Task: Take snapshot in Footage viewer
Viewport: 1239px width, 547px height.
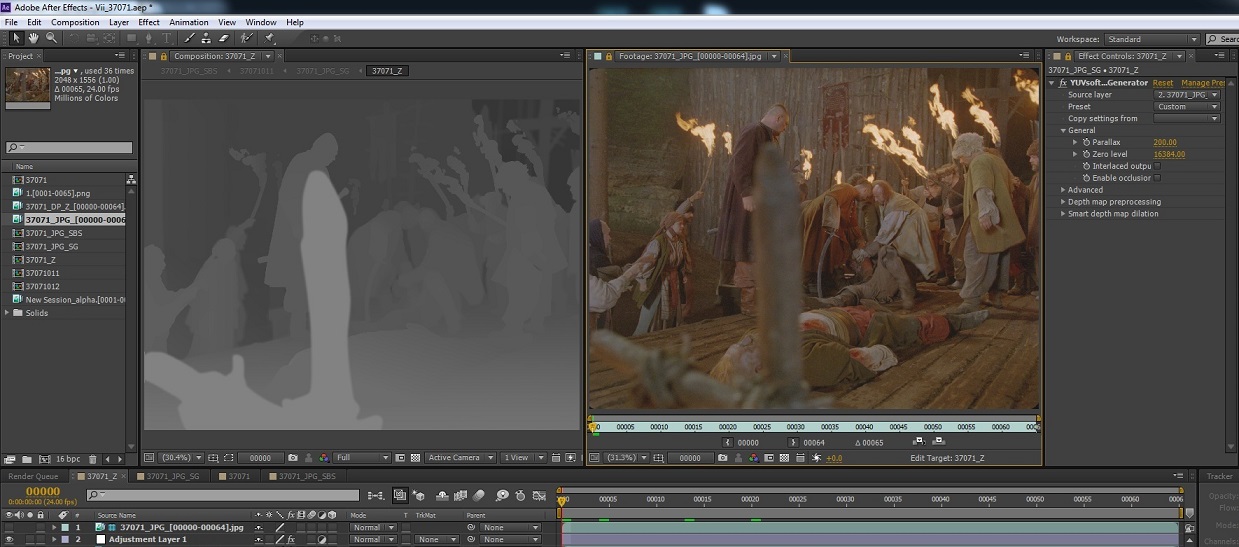Action: point(723,458)
